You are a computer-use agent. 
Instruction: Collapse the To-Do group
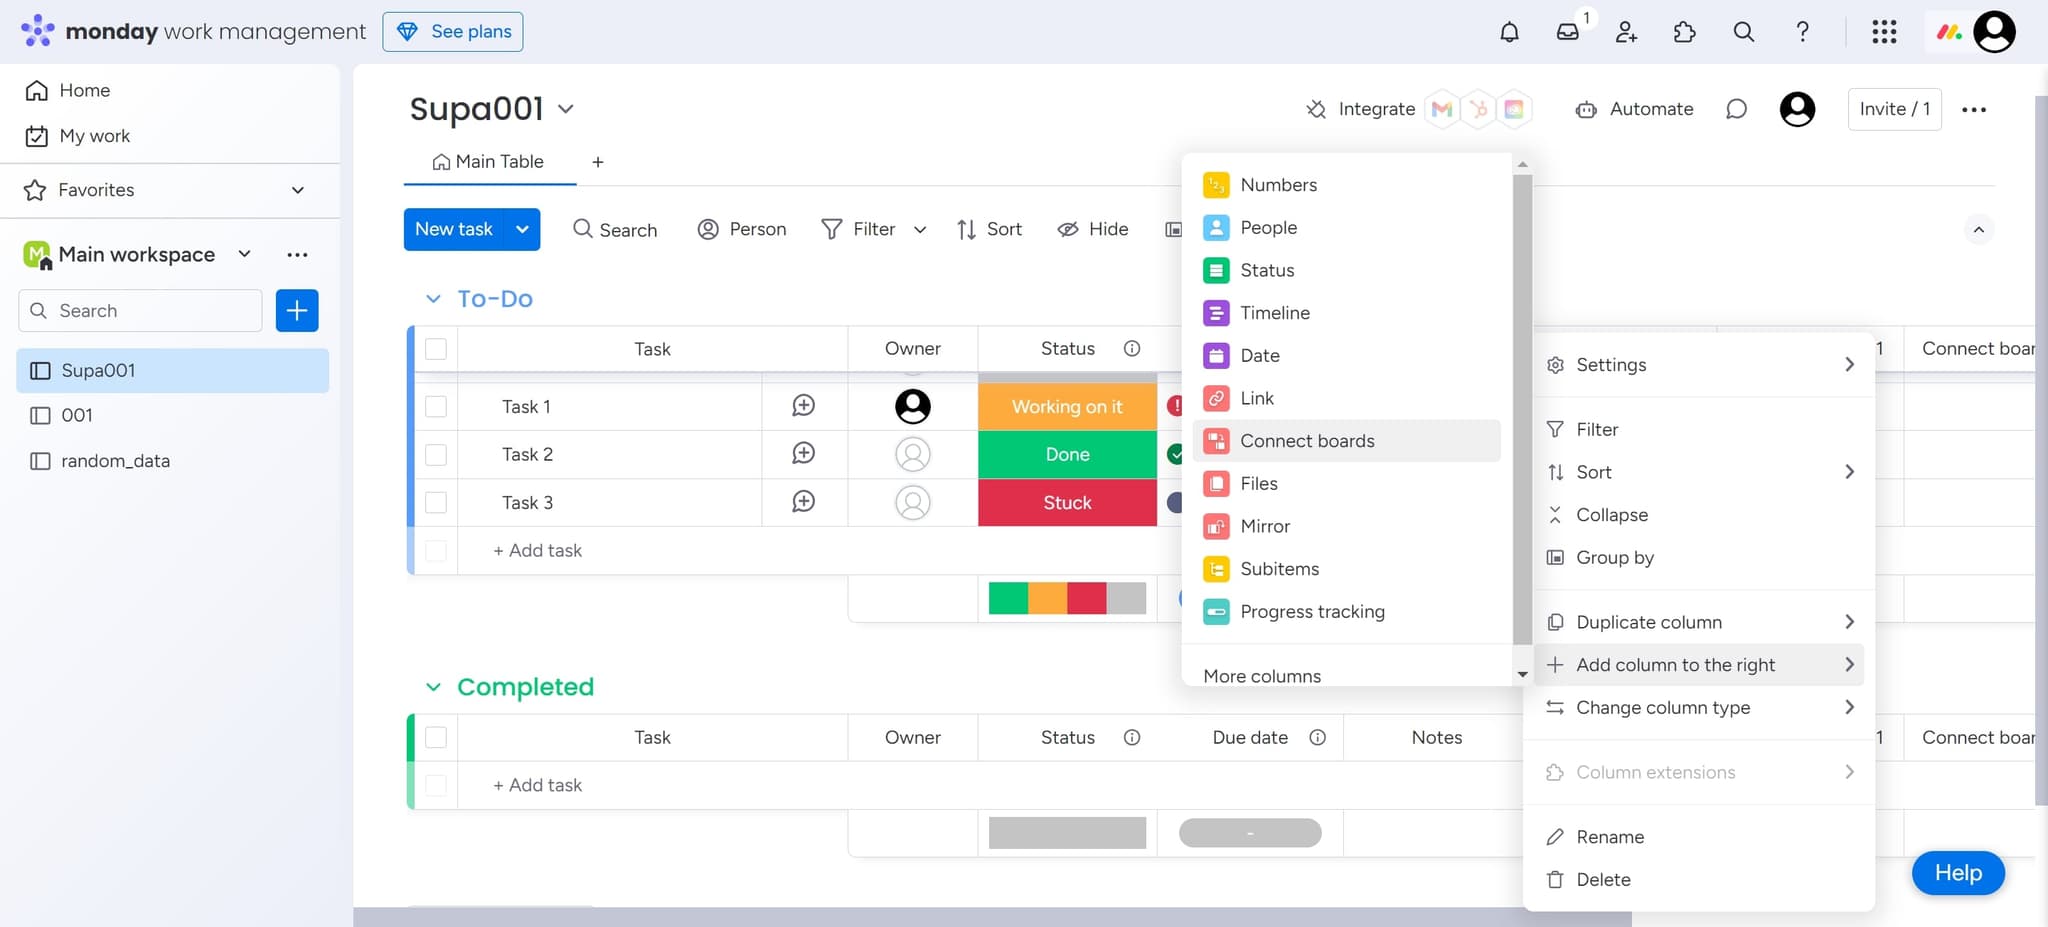[x=434, y=298]
